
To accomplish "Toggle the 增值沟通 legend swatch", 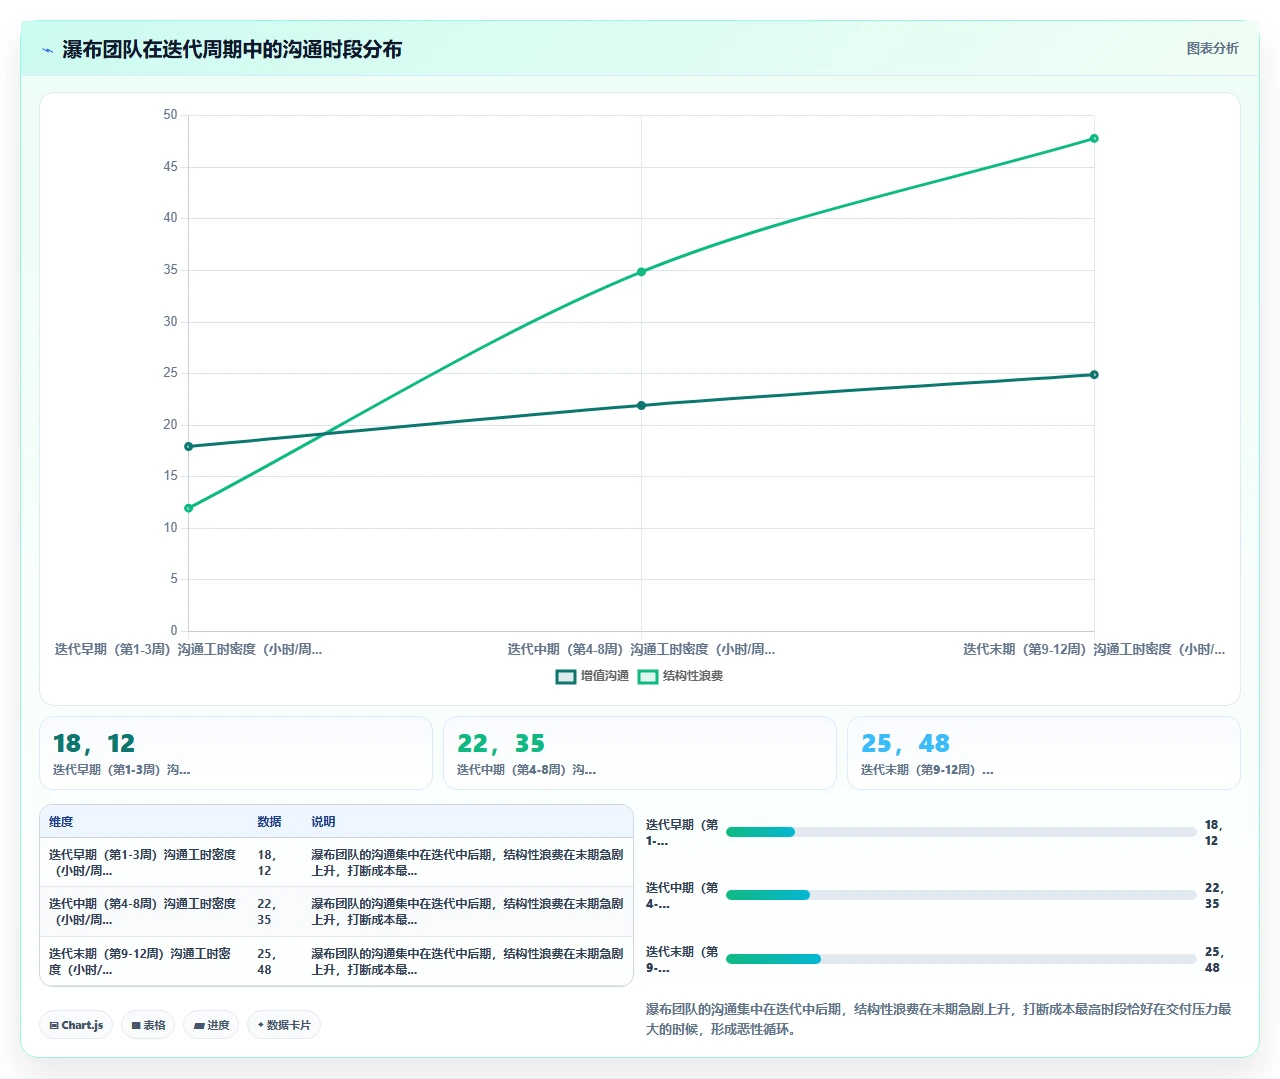I will coord(566,677).
